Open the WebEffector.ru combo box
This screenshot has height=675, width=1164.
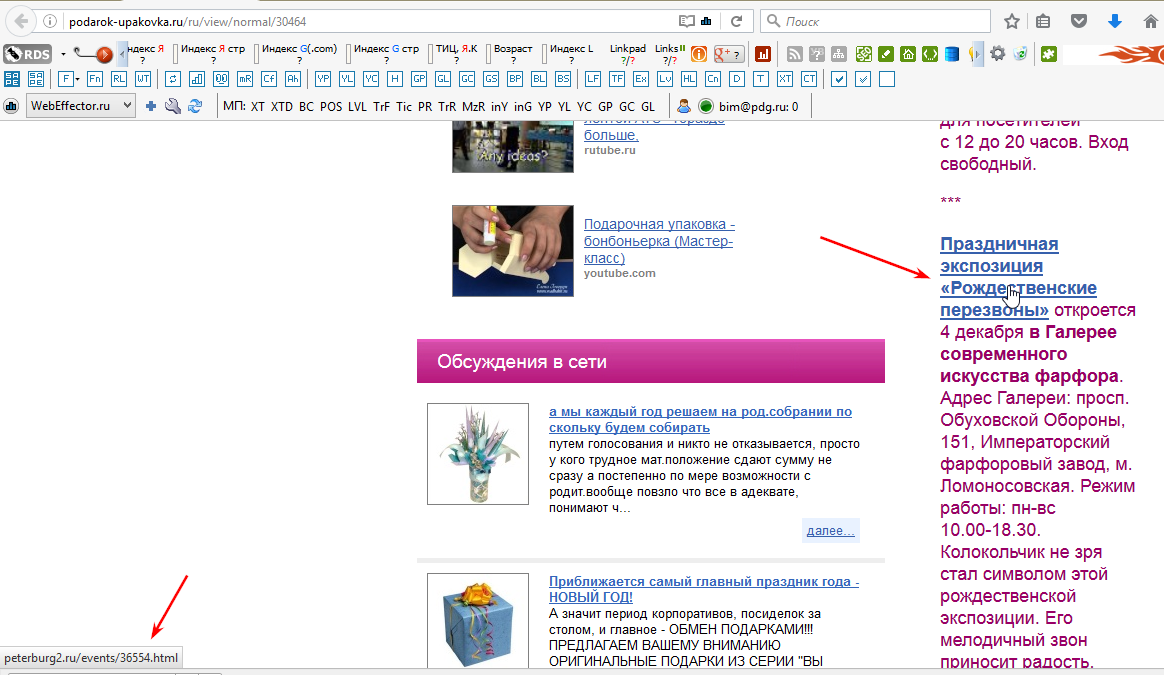(81, 106)
